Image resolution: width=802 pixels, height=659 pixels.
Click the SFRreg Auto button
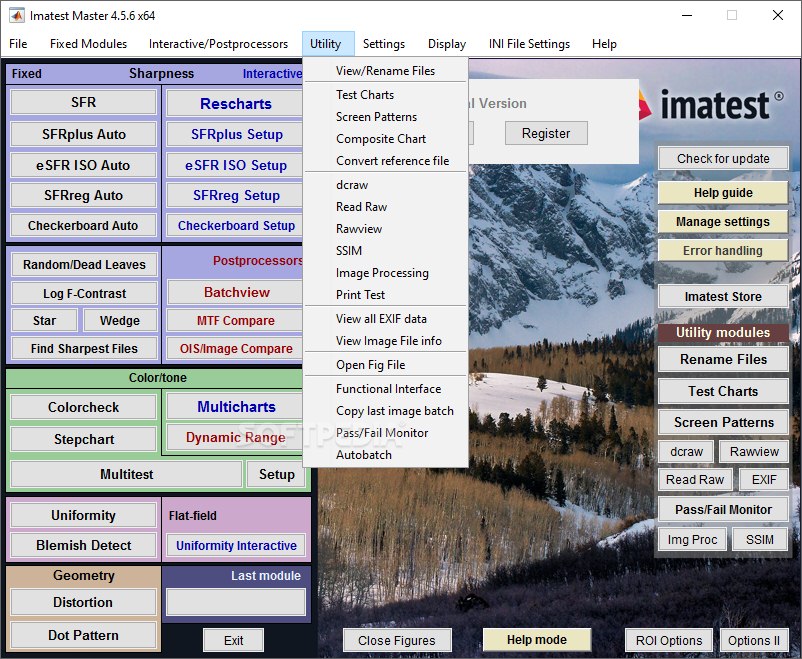tap(83, 195)
